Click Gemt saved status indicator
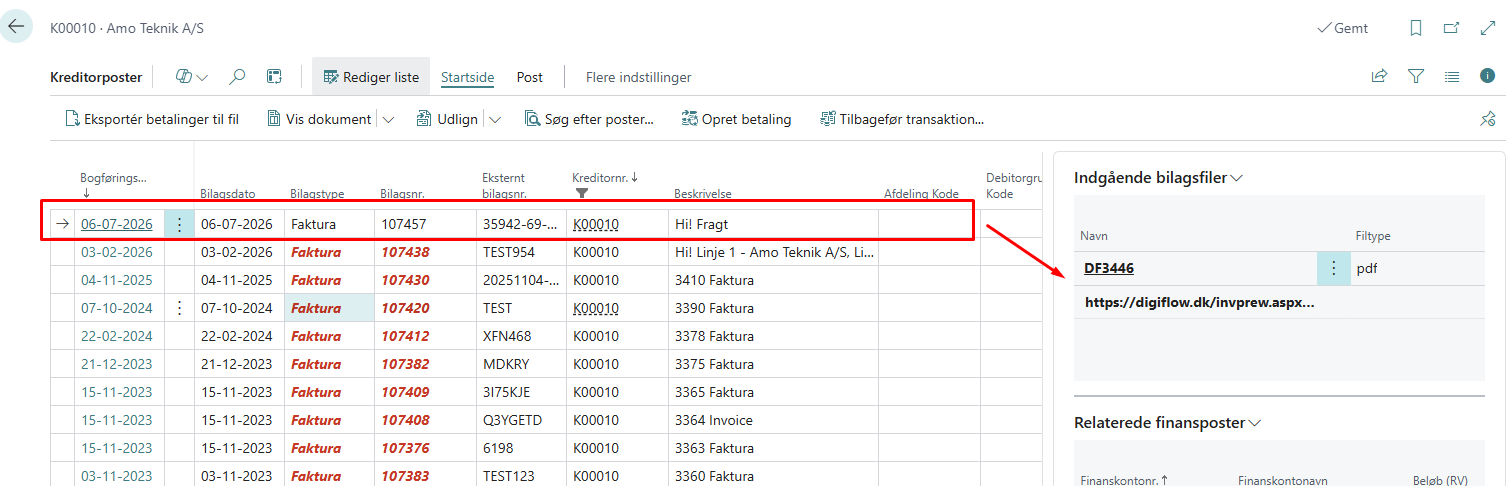 click(x=1342, y=28)
